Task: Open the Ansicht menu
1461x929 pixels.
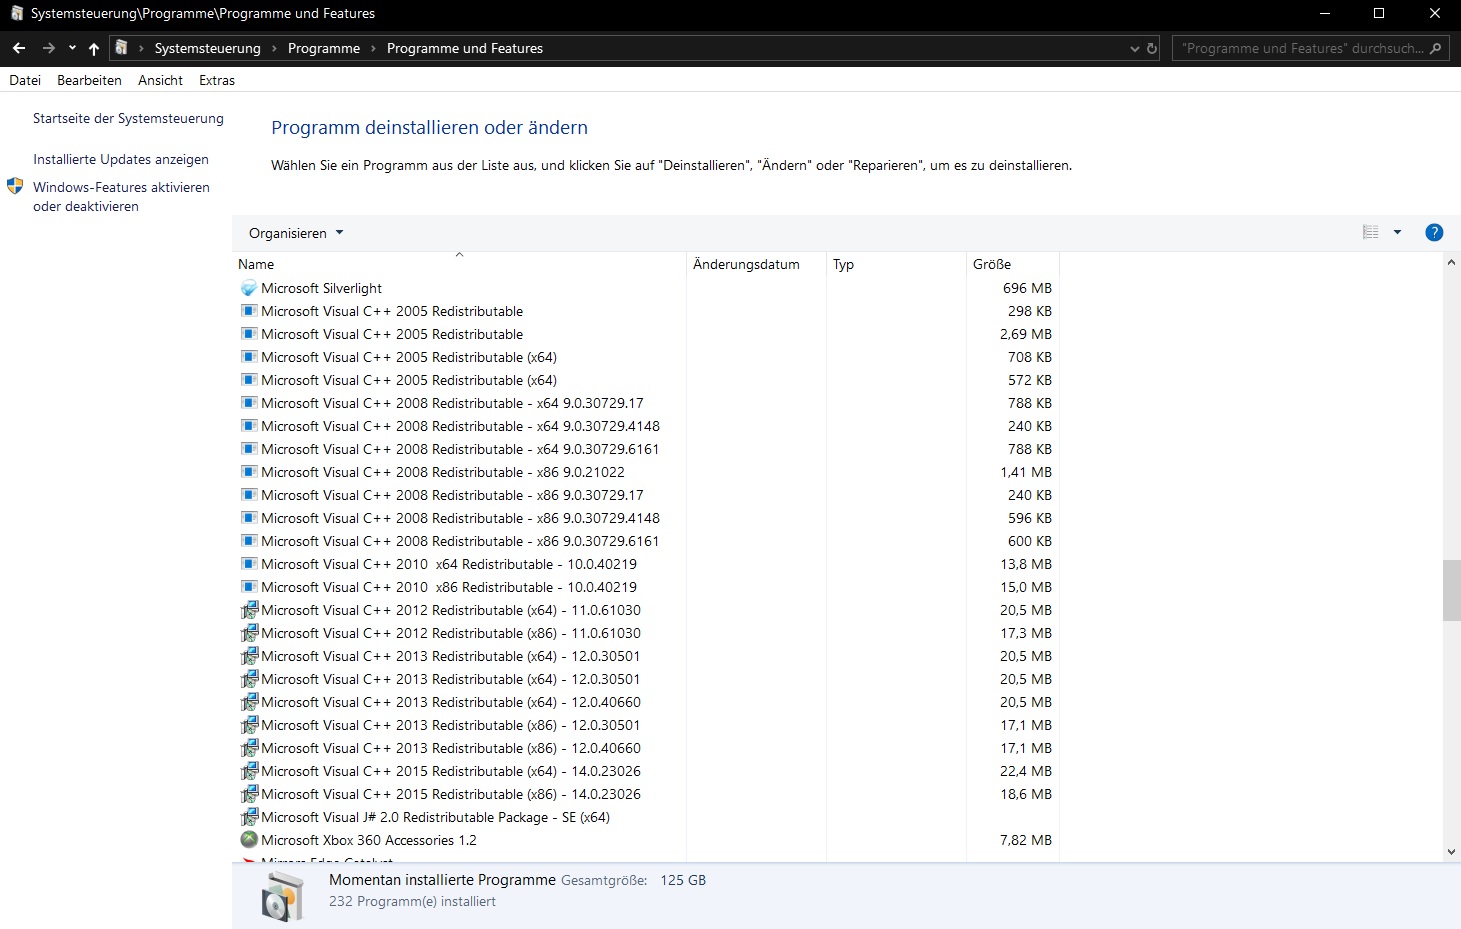Action: pyautogui.click(x=160, y=80)
